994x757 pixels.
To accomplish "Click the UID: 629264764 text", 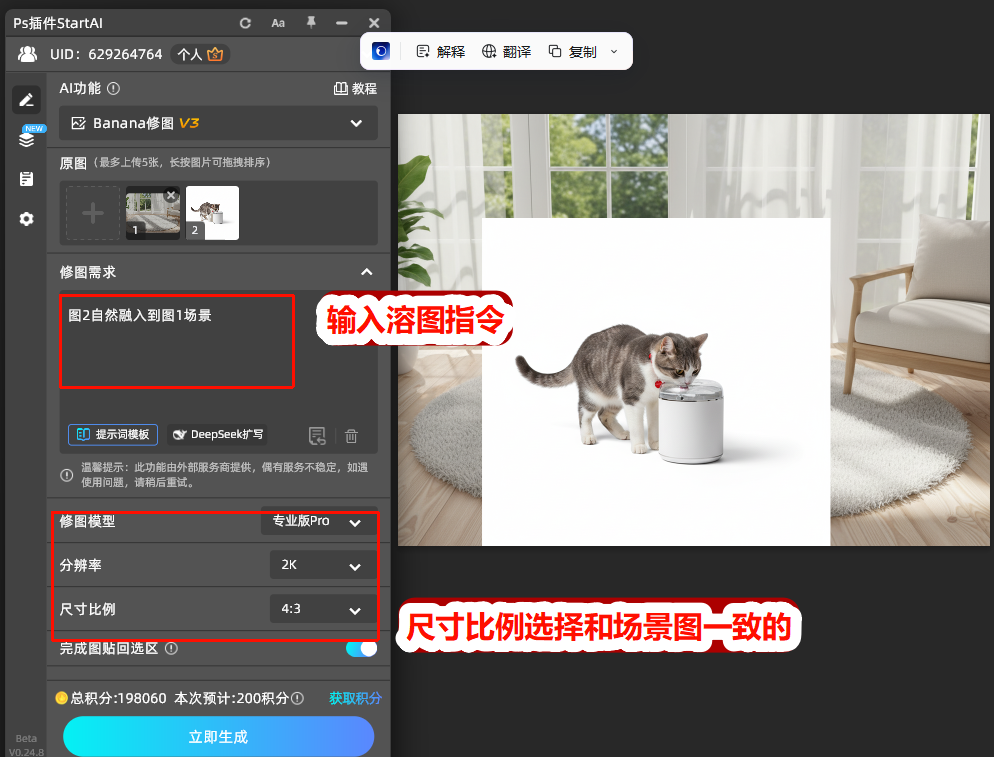I will coord(106,54).
